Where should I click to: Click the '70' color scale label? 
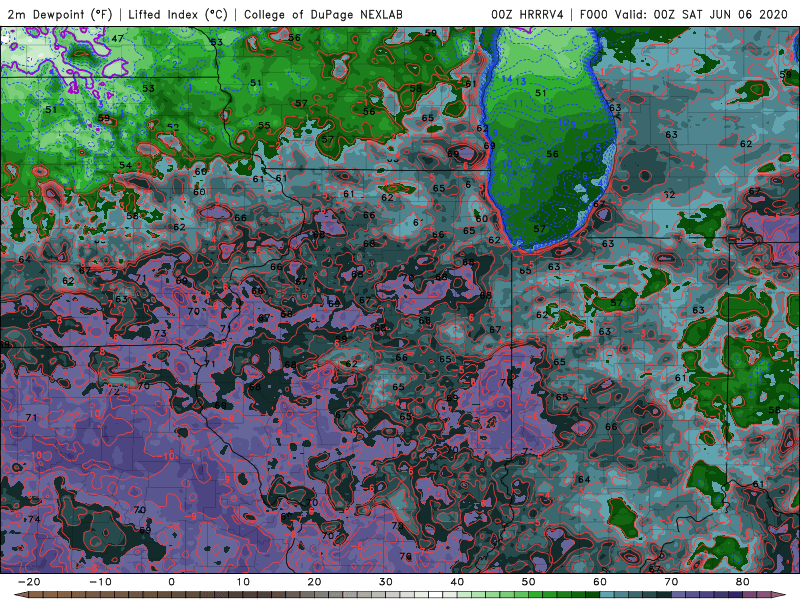coord(671,582)
